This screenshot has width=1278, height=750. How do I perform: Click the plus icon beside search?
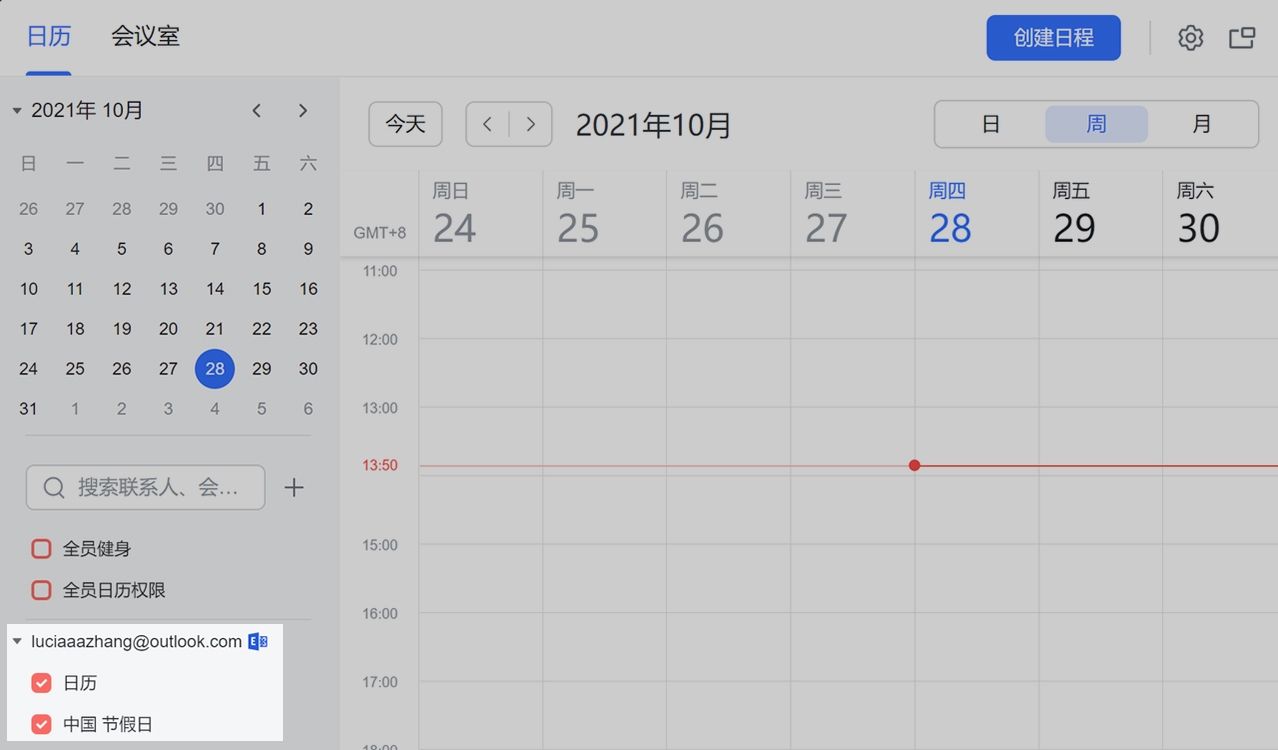(x=294, y=488)
